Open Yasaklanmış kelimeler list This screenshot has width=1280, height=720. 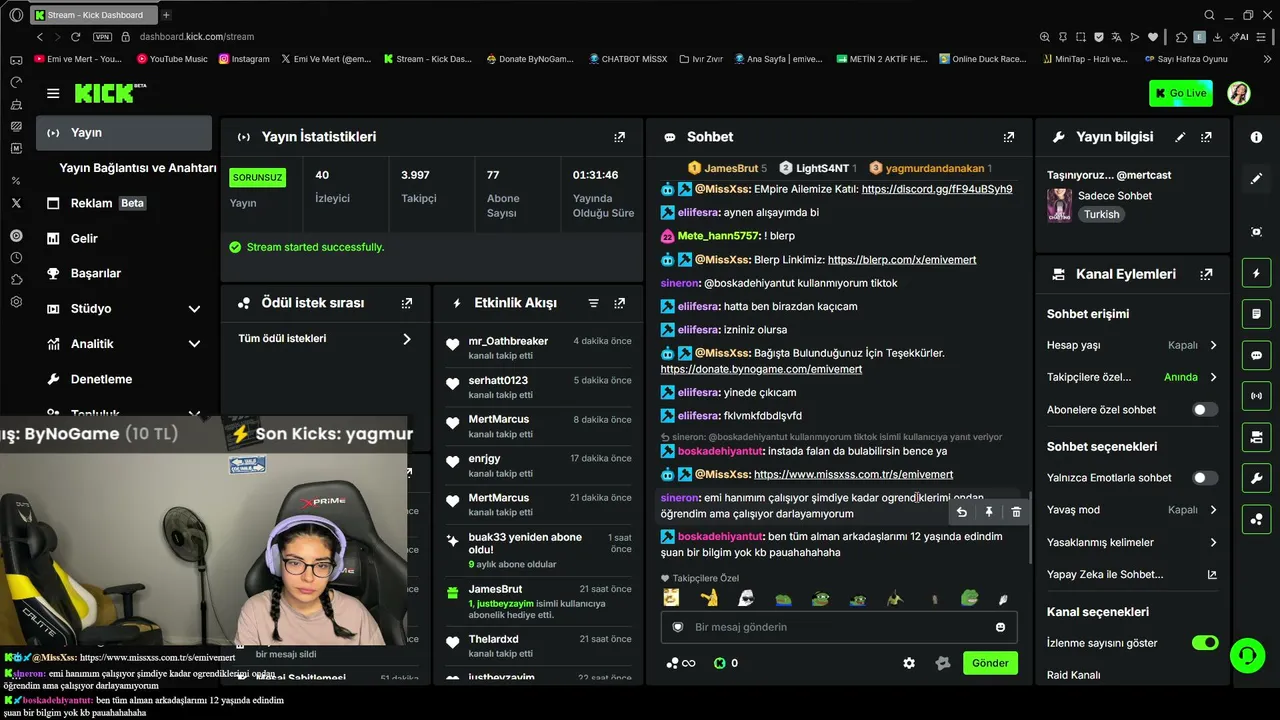(x=1132, y=542)
